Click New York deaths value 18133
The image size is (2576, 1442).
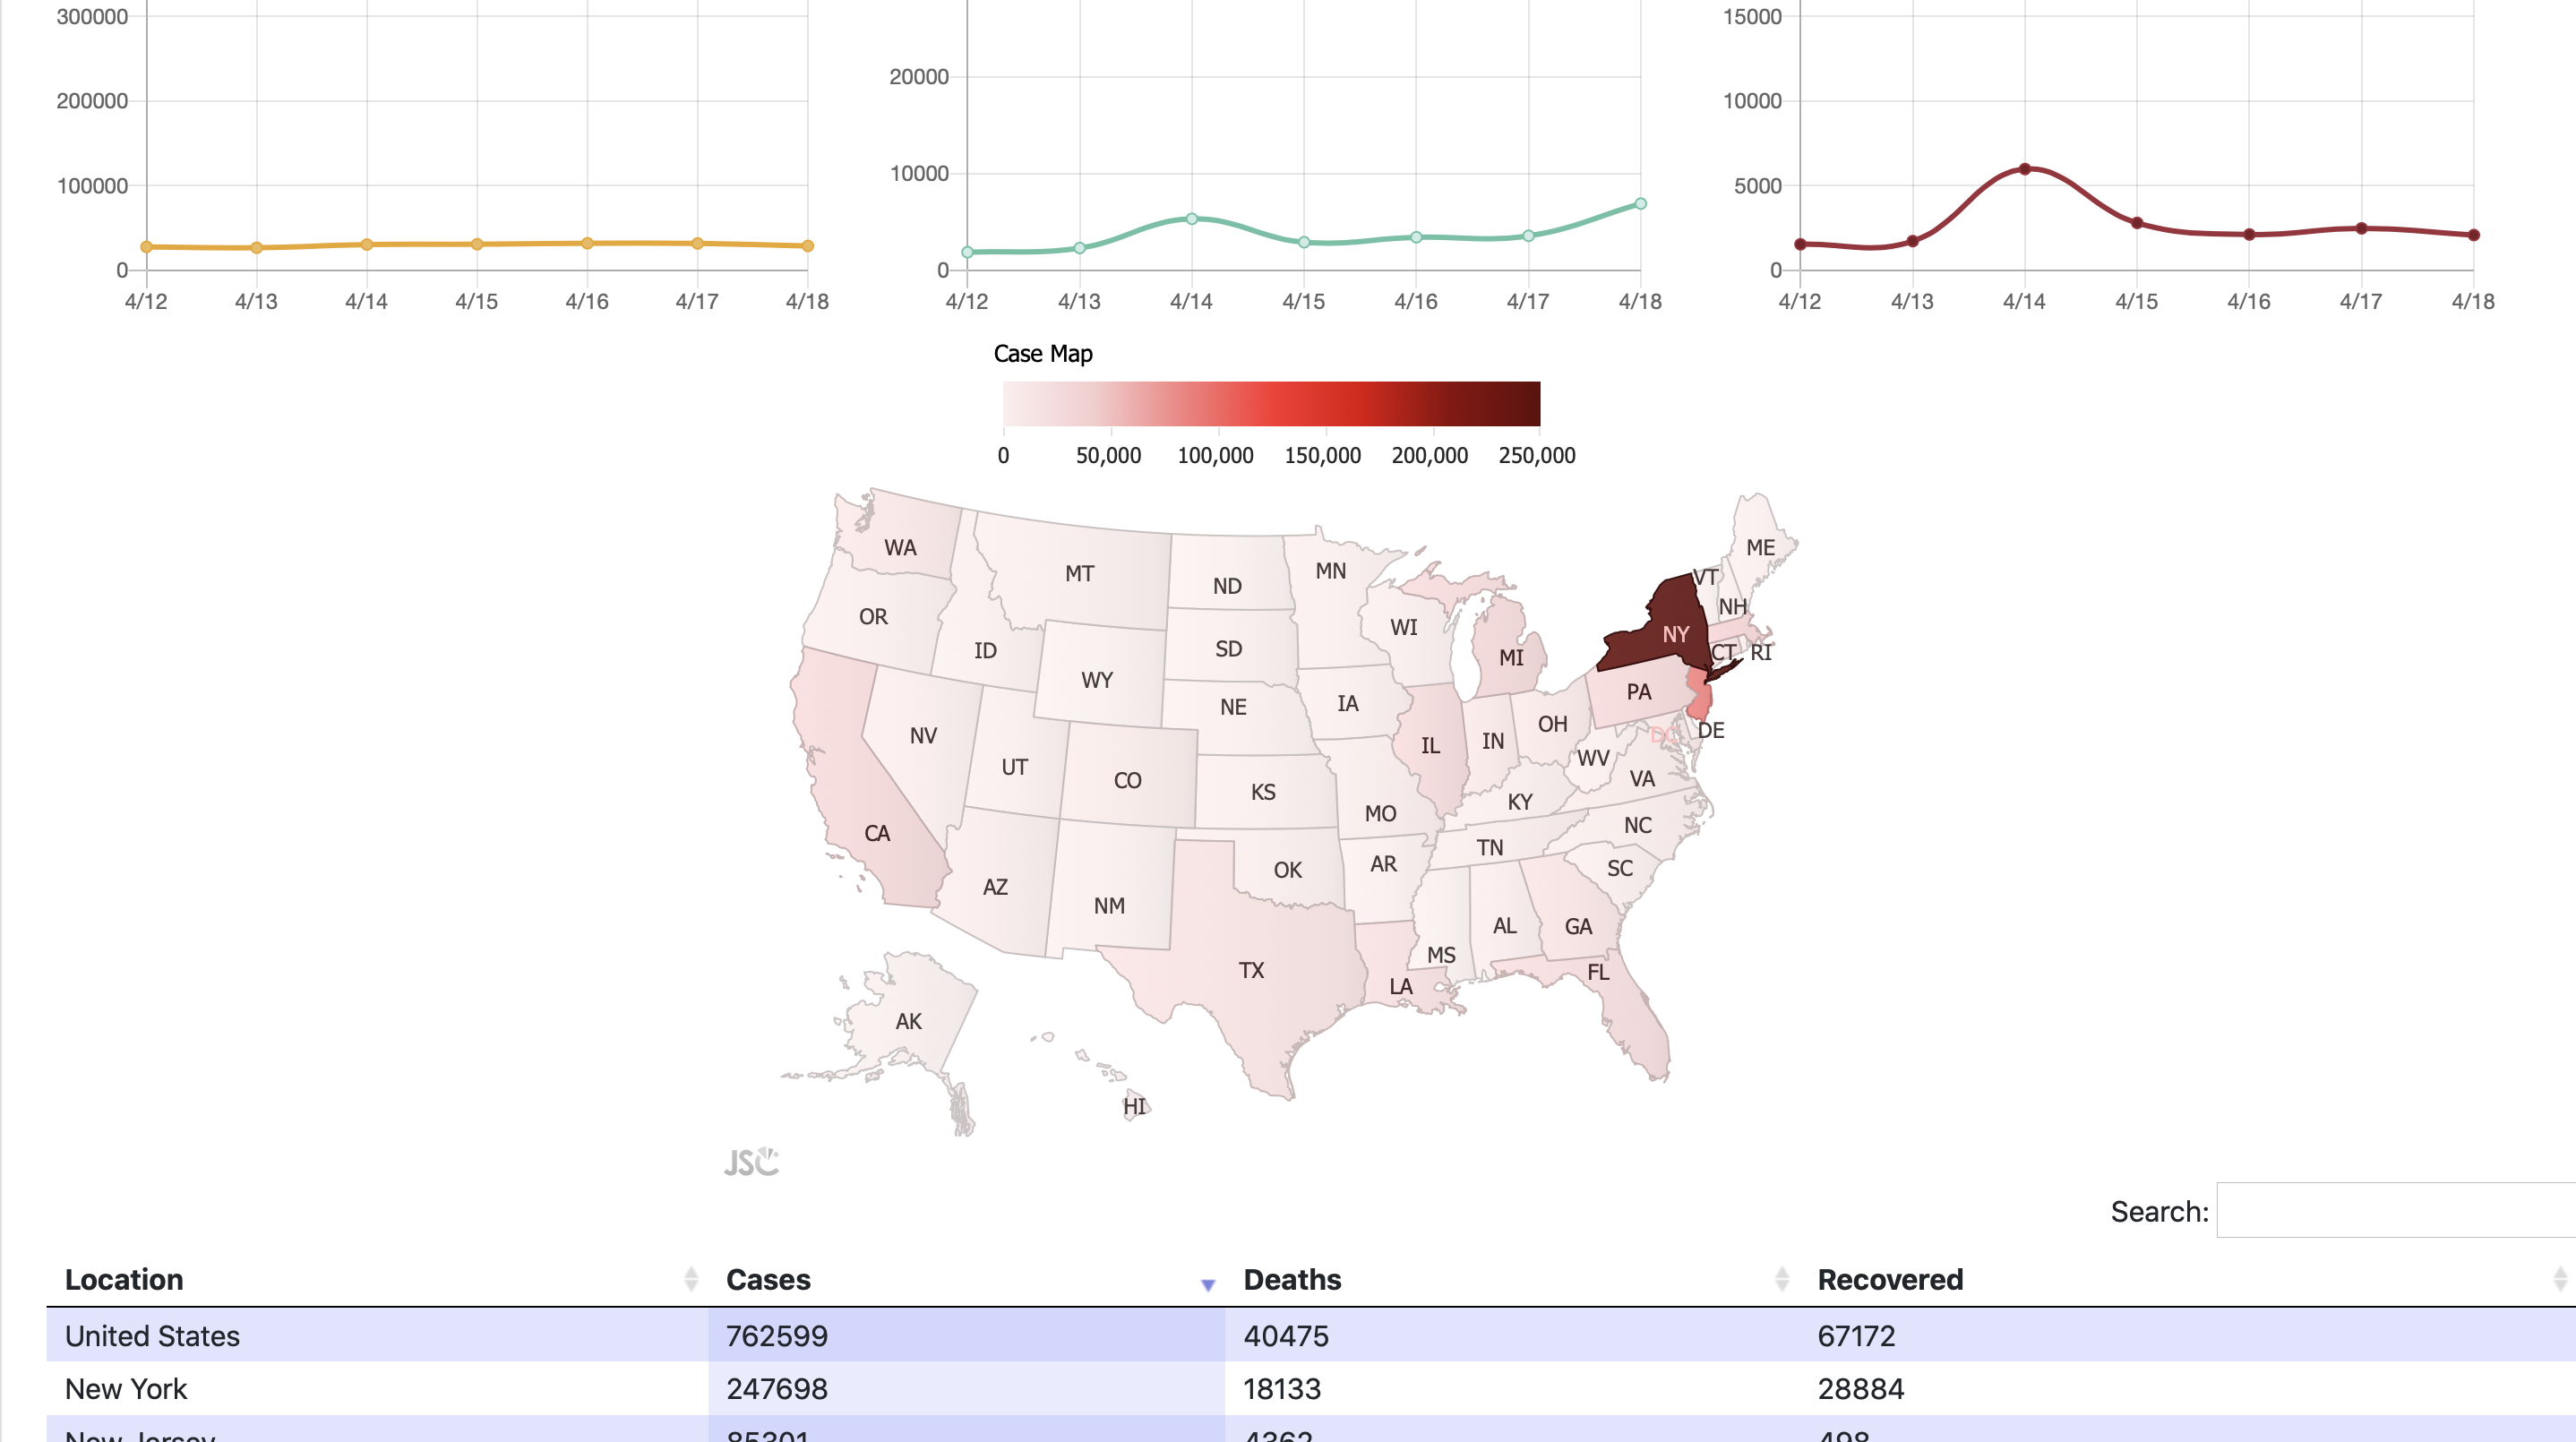point(1282,1389)
